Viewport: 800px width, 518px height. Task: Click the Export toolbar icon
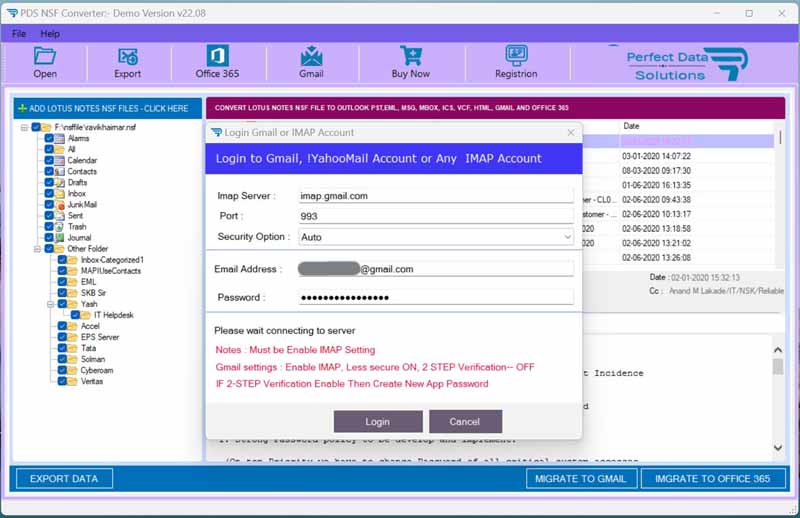point(128,56)
